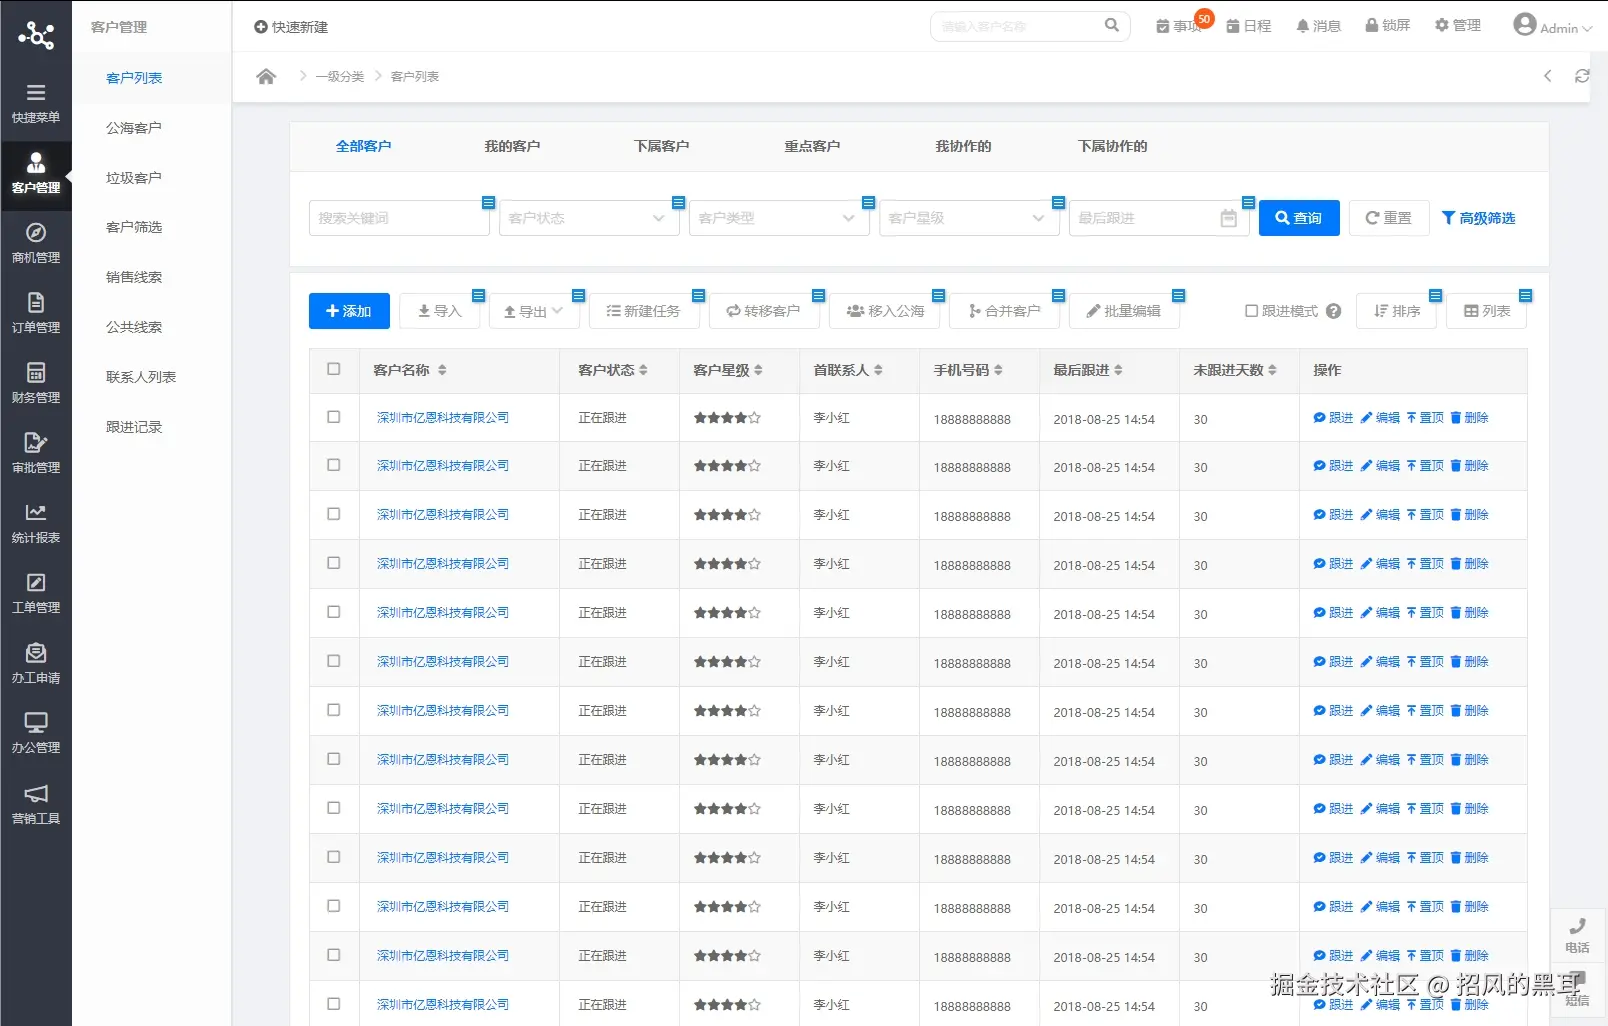Open 消息 bell notifications

(1319, 26)
